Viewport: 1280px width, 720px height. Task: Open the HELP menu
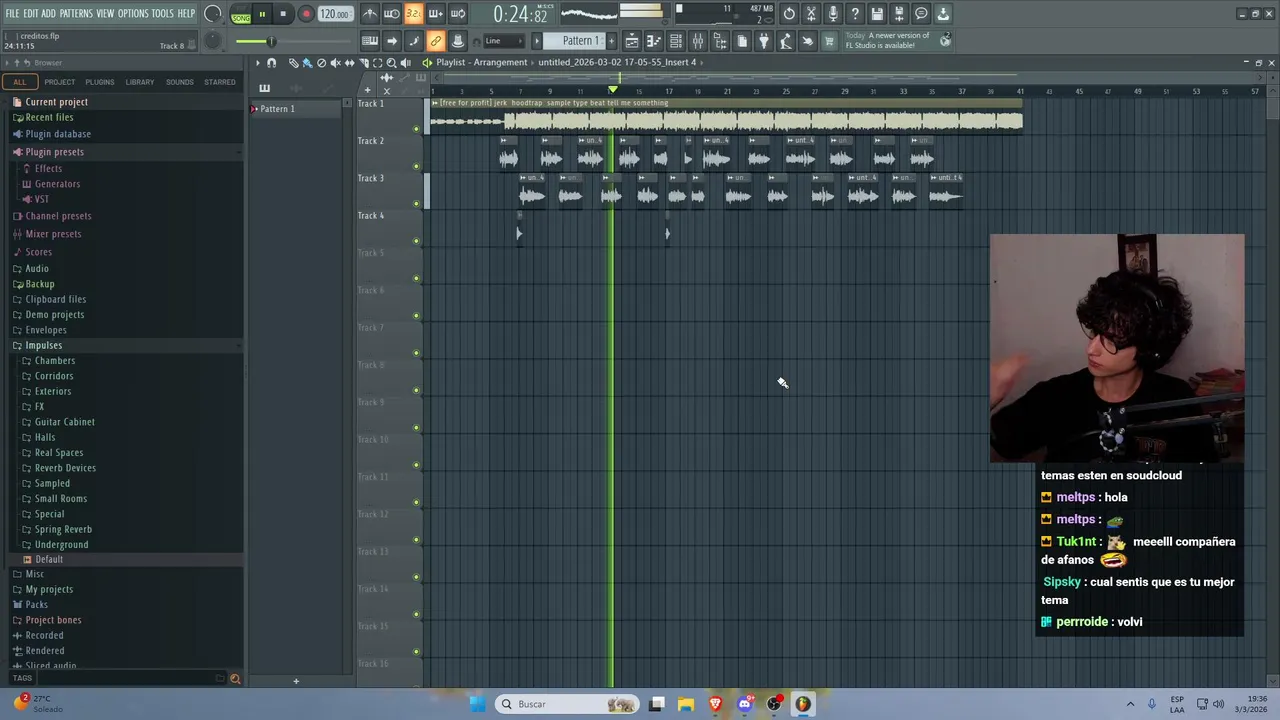[x=187, y=13]
